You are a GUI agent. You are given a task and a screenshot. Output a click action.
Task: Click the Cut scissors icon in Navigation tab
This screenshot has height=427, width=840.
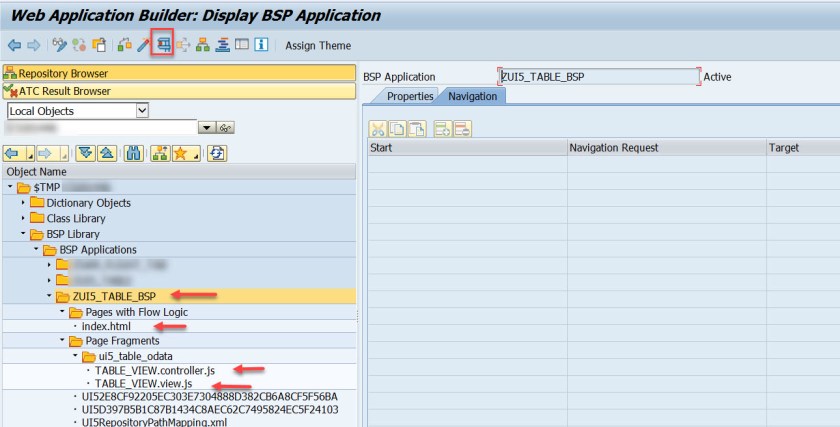coord(378,128)
